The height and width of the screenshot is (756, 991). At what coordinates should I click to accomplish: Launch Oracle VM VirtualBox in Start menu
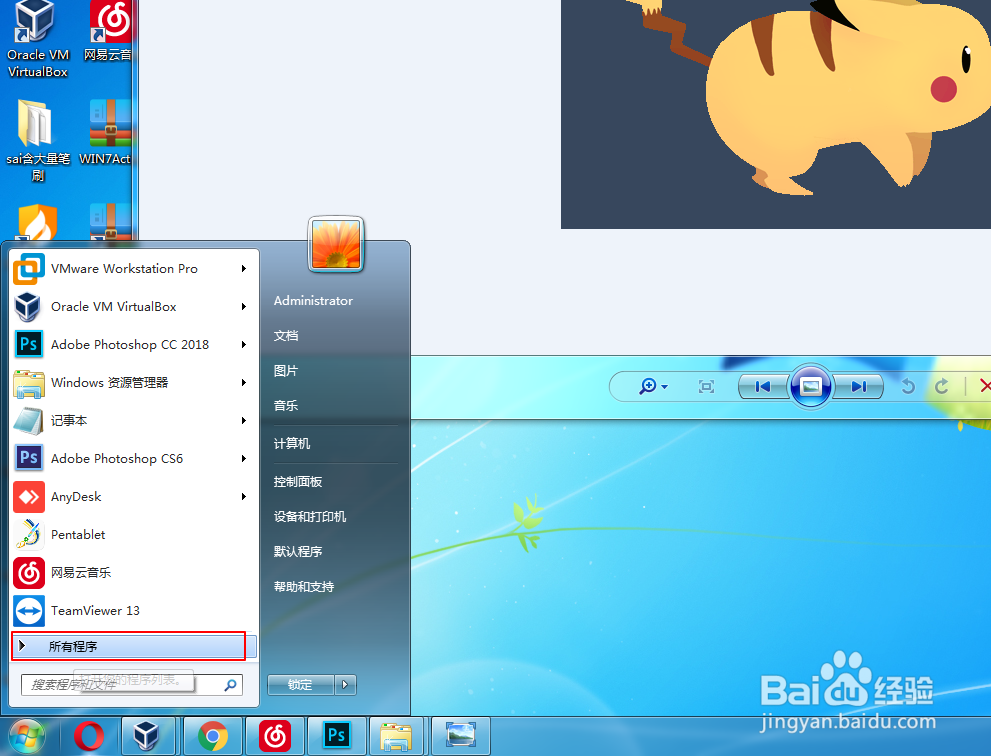tap(131, 307)
